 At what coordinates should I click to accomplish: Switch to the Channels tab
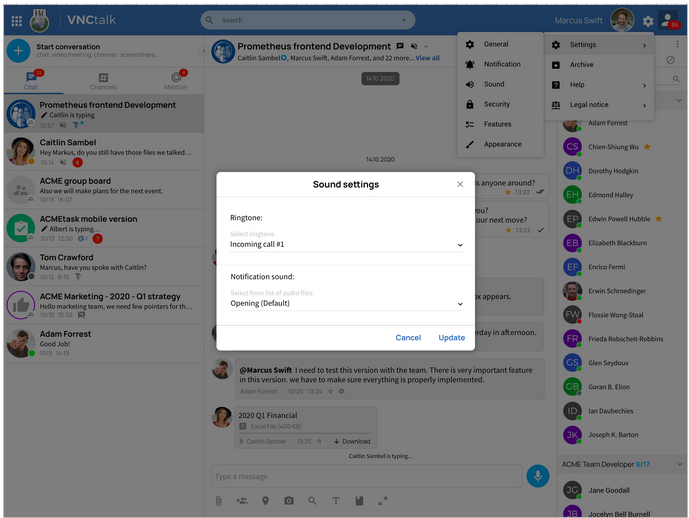tap(103, 81)
